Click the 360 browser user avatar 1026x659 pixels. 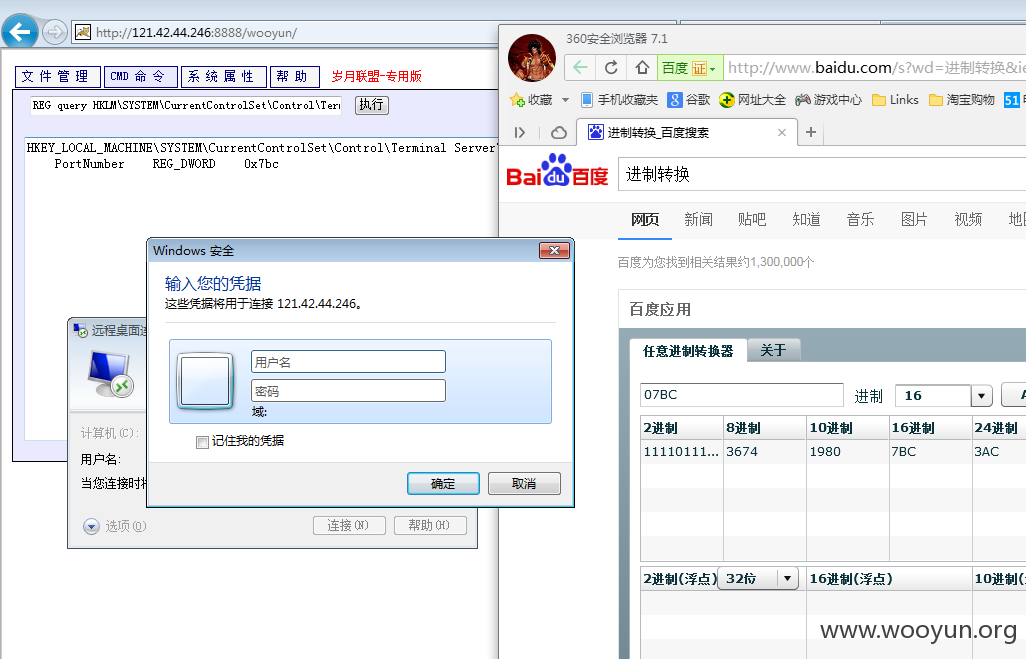[532, 58]
